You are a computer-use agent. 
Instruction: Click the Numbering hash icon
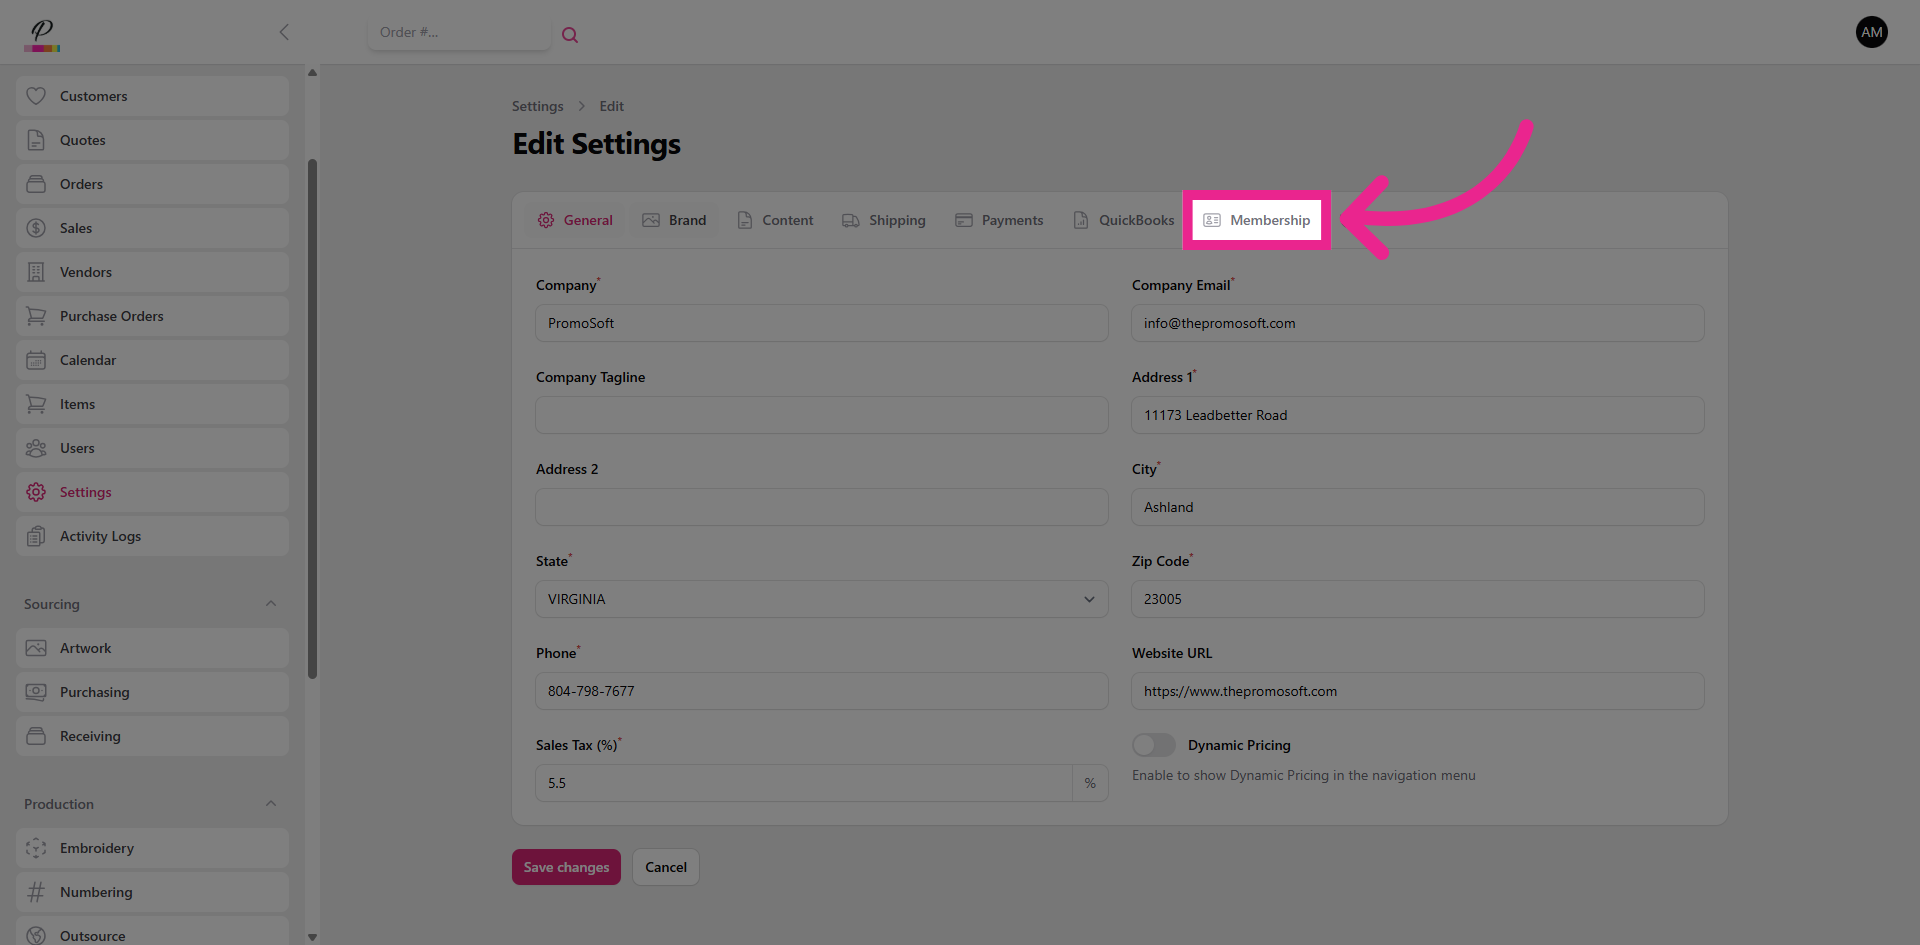[36, 892]
